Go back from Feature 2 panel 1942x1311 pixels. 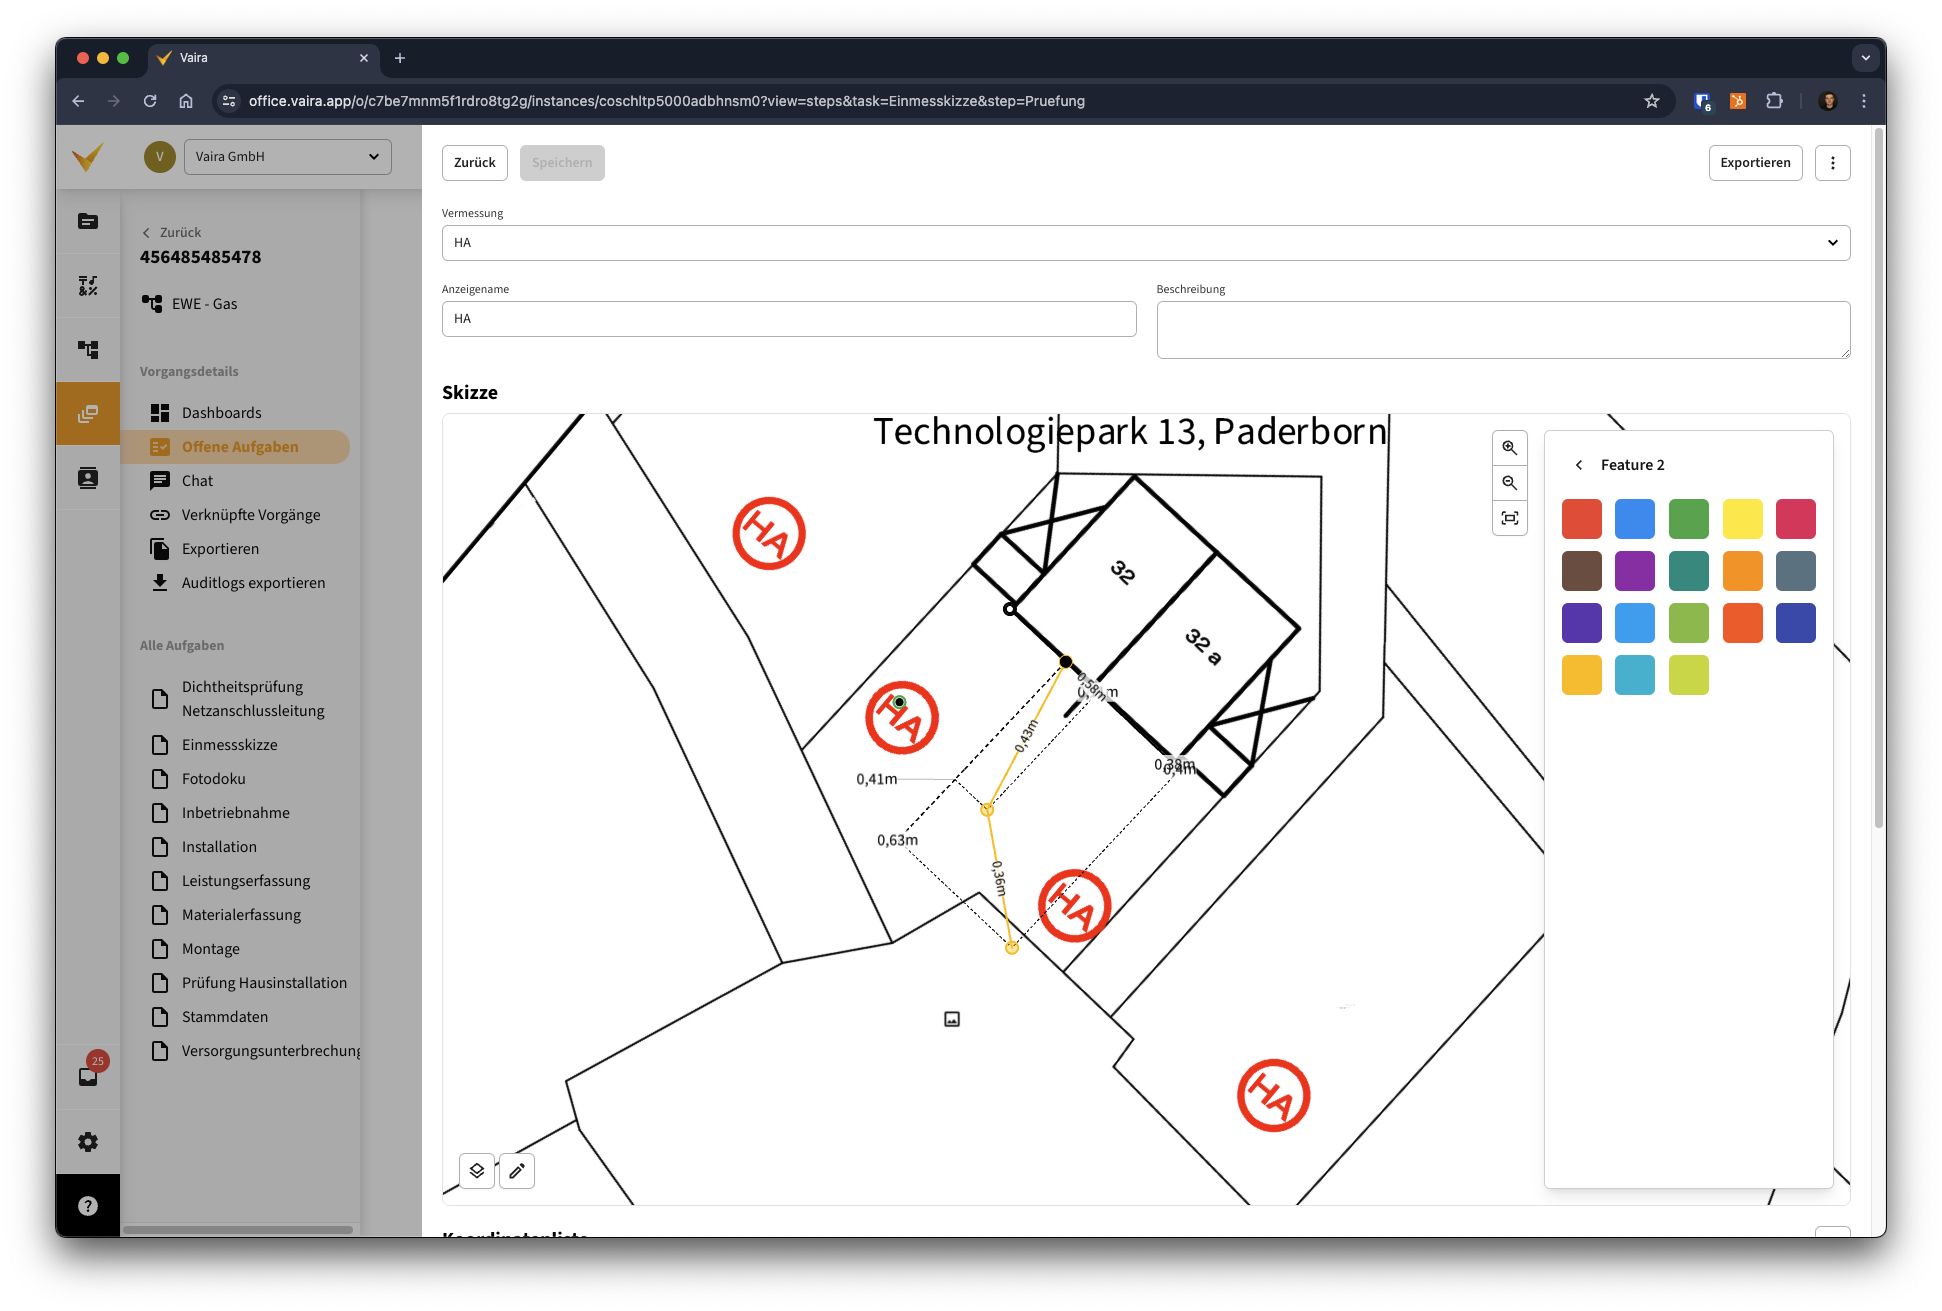point(1579,465)
